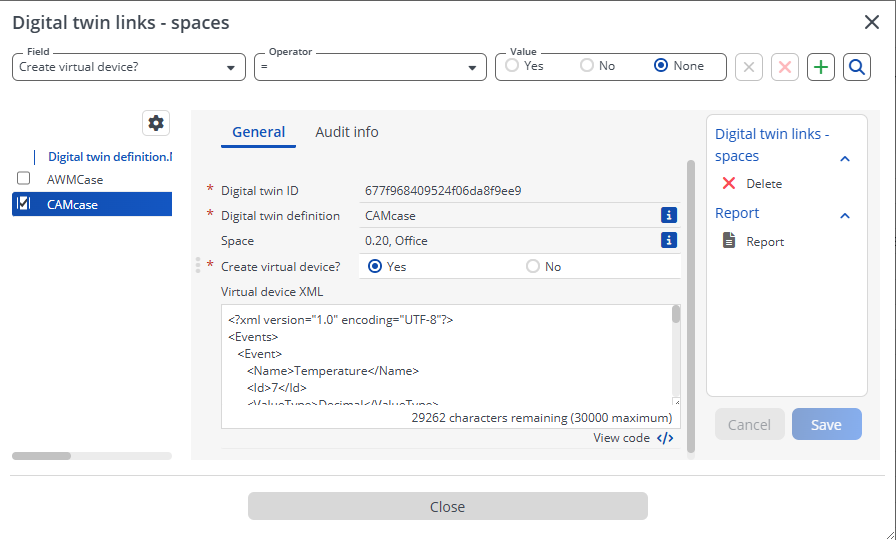Click the Report section heading text

(737, 213)
